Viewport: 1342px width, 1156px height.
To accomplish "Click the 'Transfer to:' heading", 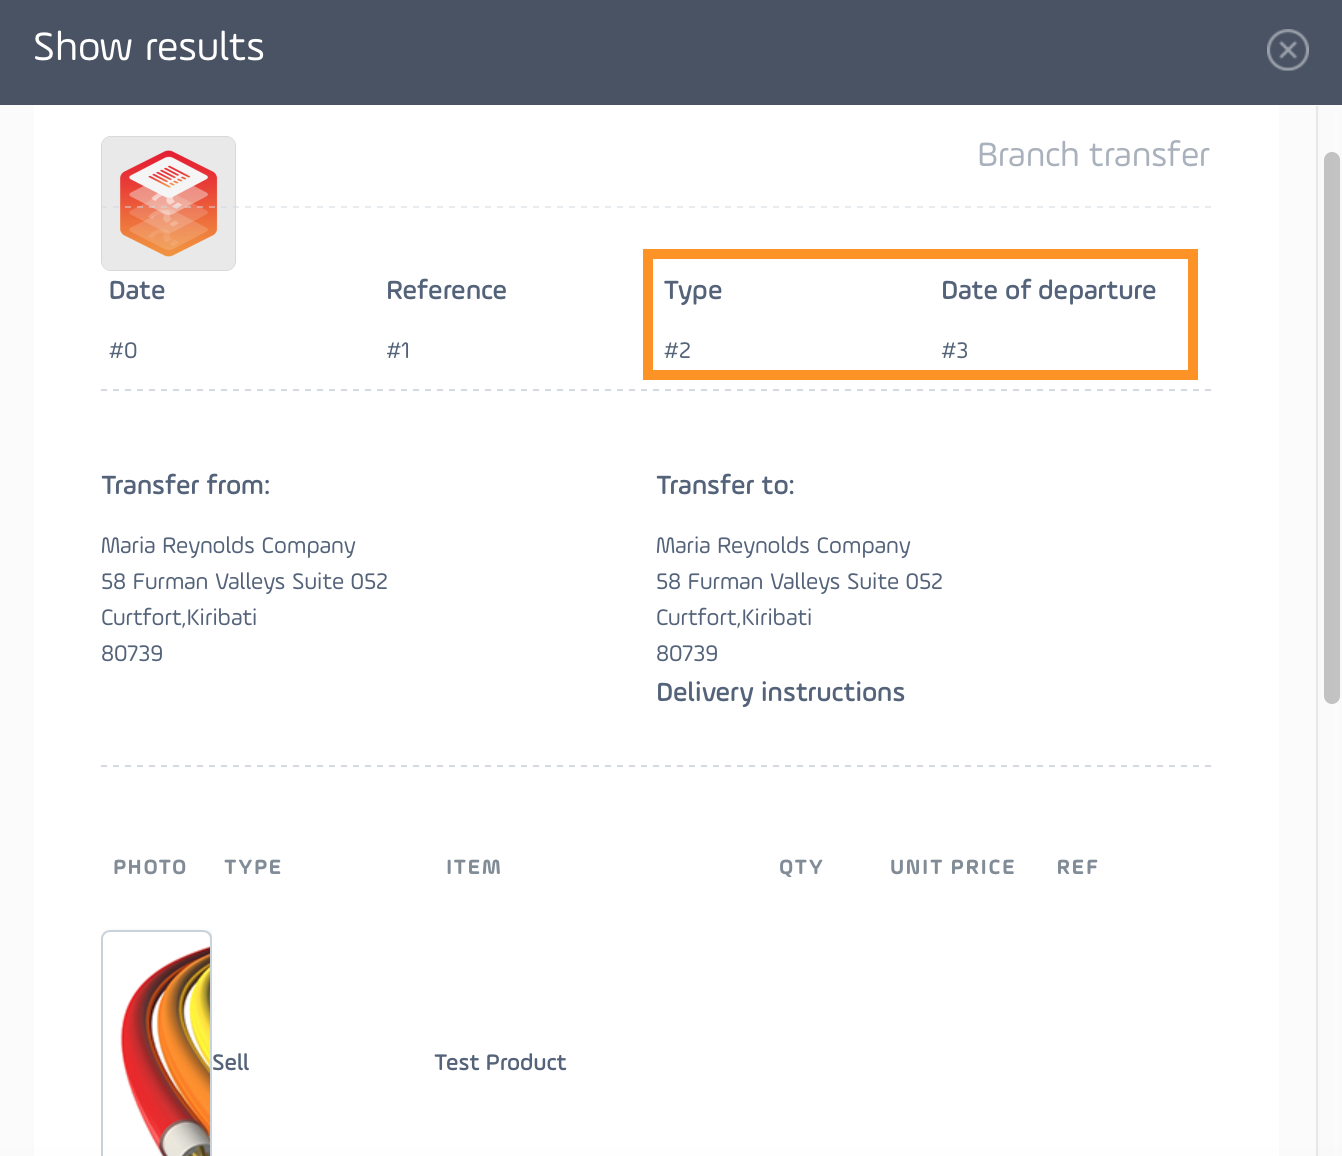I will point(725,485).
